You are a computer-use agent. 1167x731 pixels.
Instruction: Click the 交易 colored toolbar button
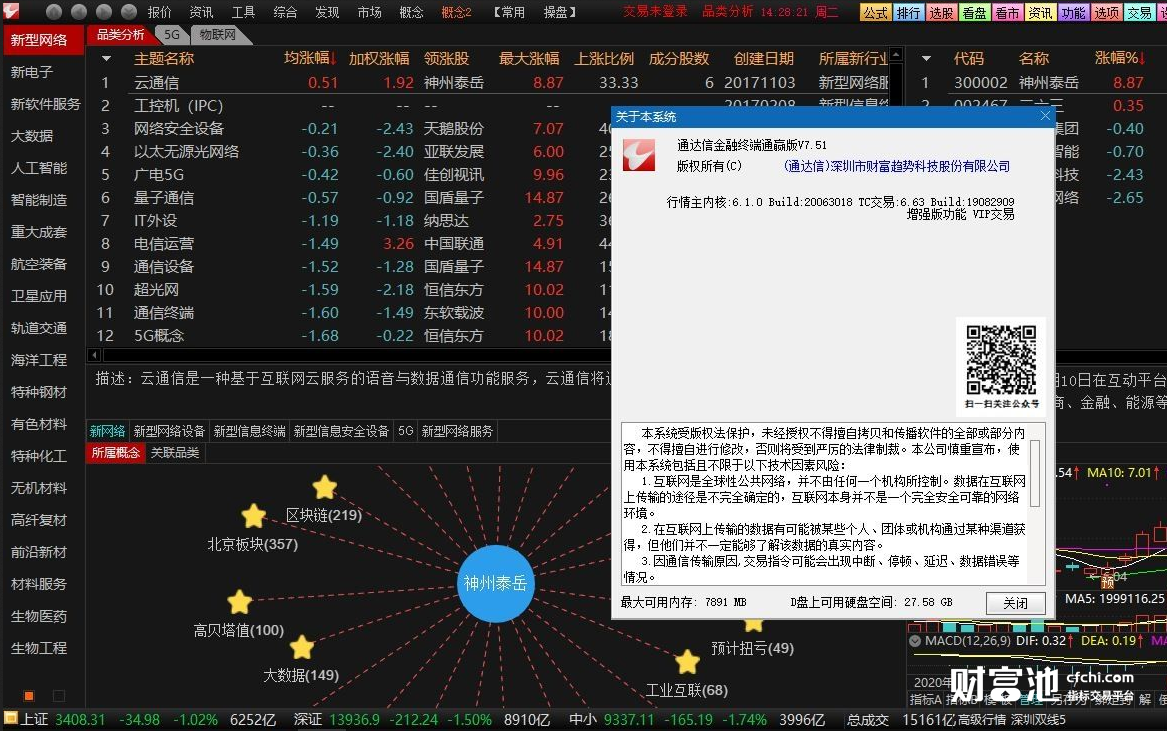1139,12
